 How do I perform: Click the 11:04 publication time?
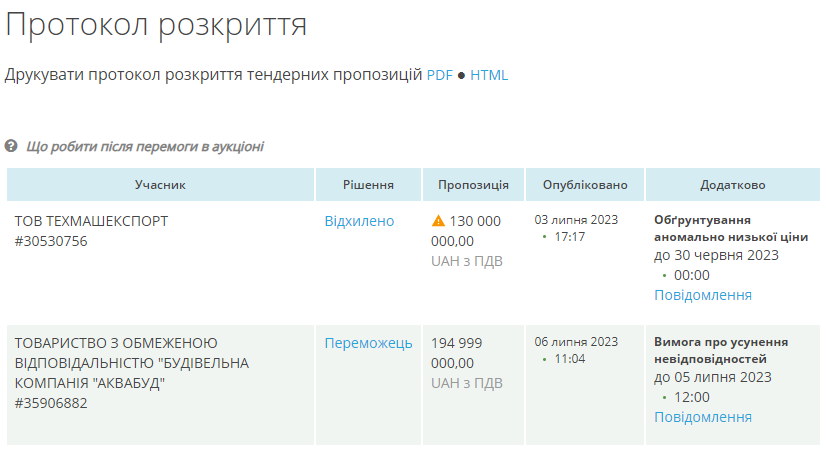click(569, 359)
